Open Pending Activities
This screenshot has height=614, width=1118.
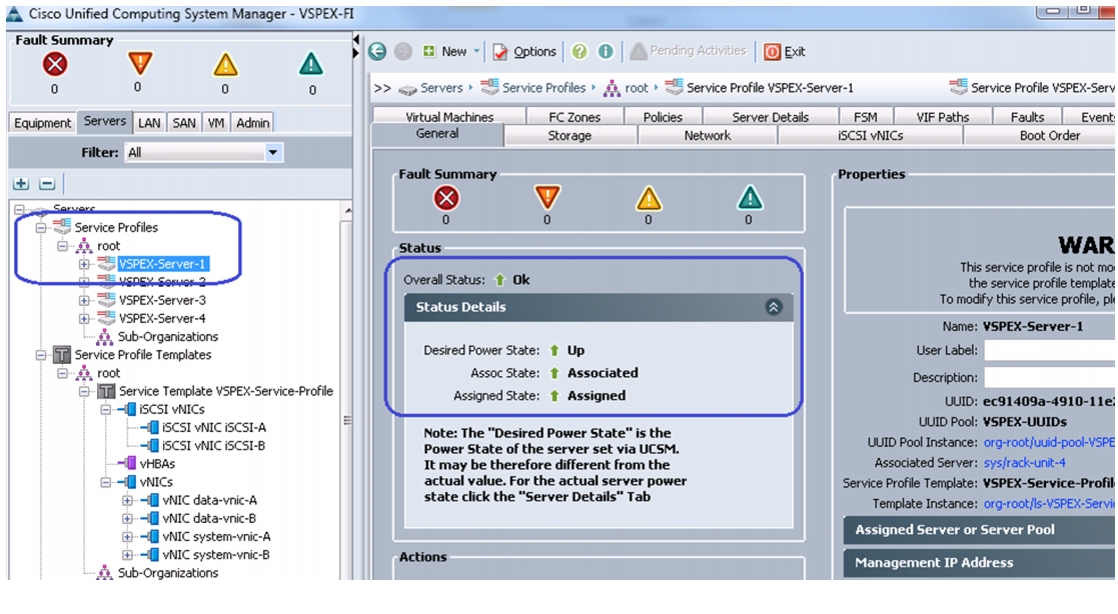click(x=689, y=51)
